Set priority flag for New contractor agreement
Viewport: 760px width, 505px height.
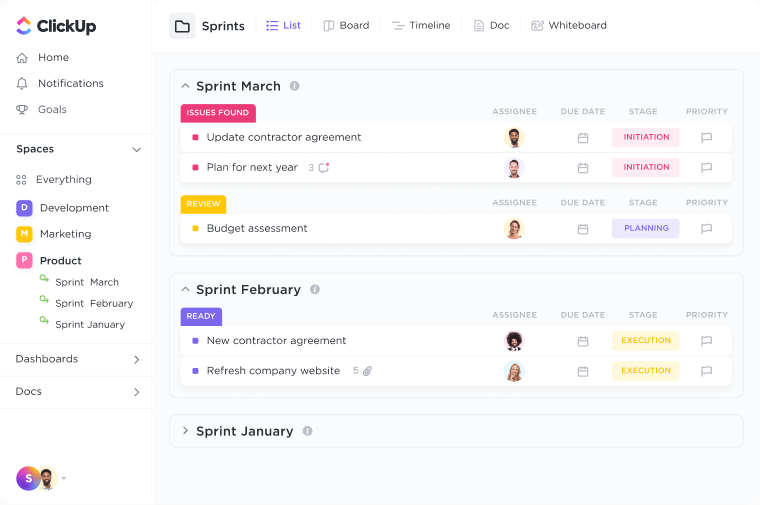pyautogui.click(x=706, y=341)
